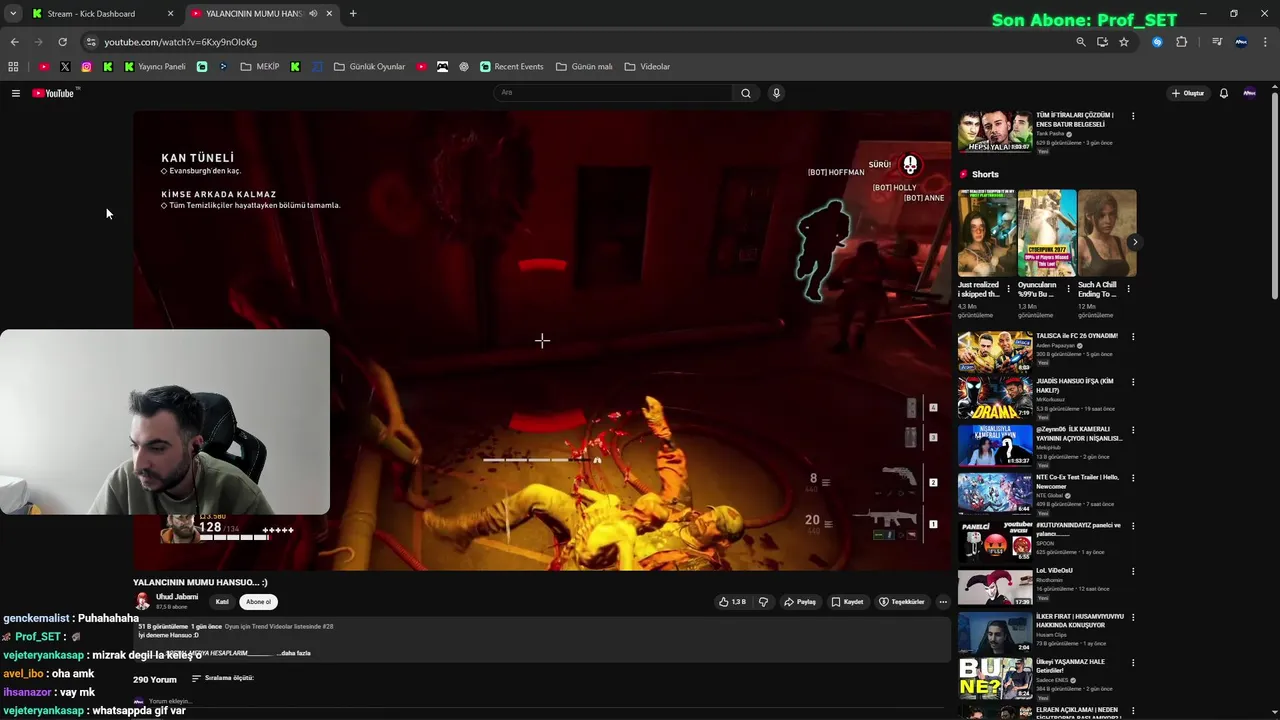Open the YouTube account avatar menu
This screenshot has height=720, width=1280.
tap(1249, 93)
